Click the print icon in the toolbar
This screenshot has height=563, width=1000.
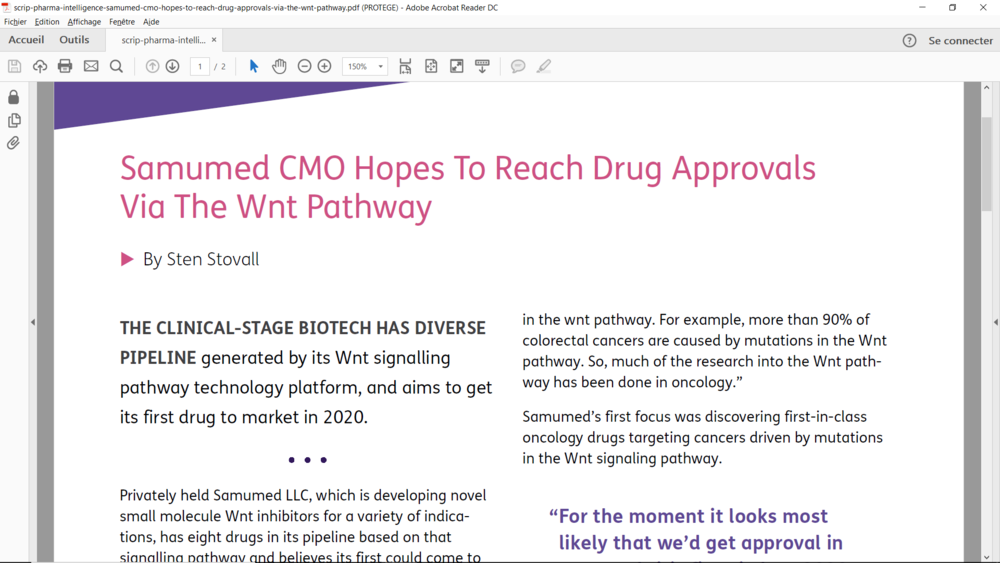point(65,66)
